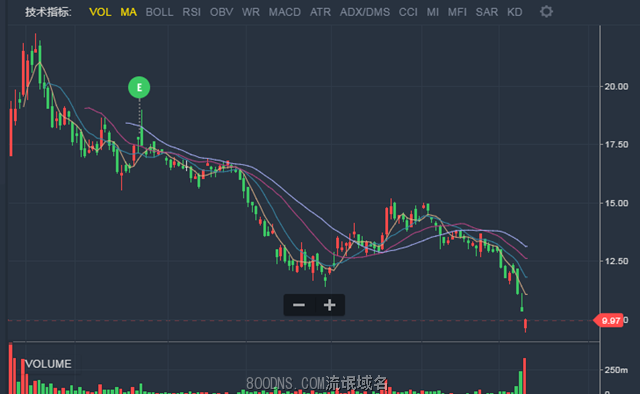Click the 17.50 price axis label
This screenshot has width=640, height=394.
coord(616,145)
